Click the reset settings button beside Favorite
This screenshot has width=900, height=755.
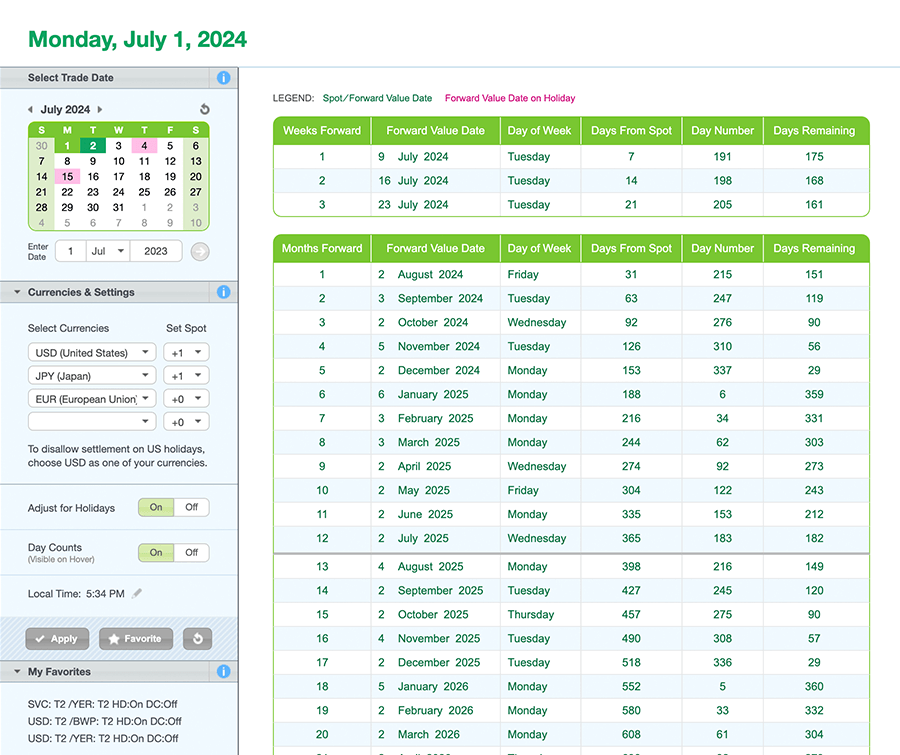coord(197,638)
